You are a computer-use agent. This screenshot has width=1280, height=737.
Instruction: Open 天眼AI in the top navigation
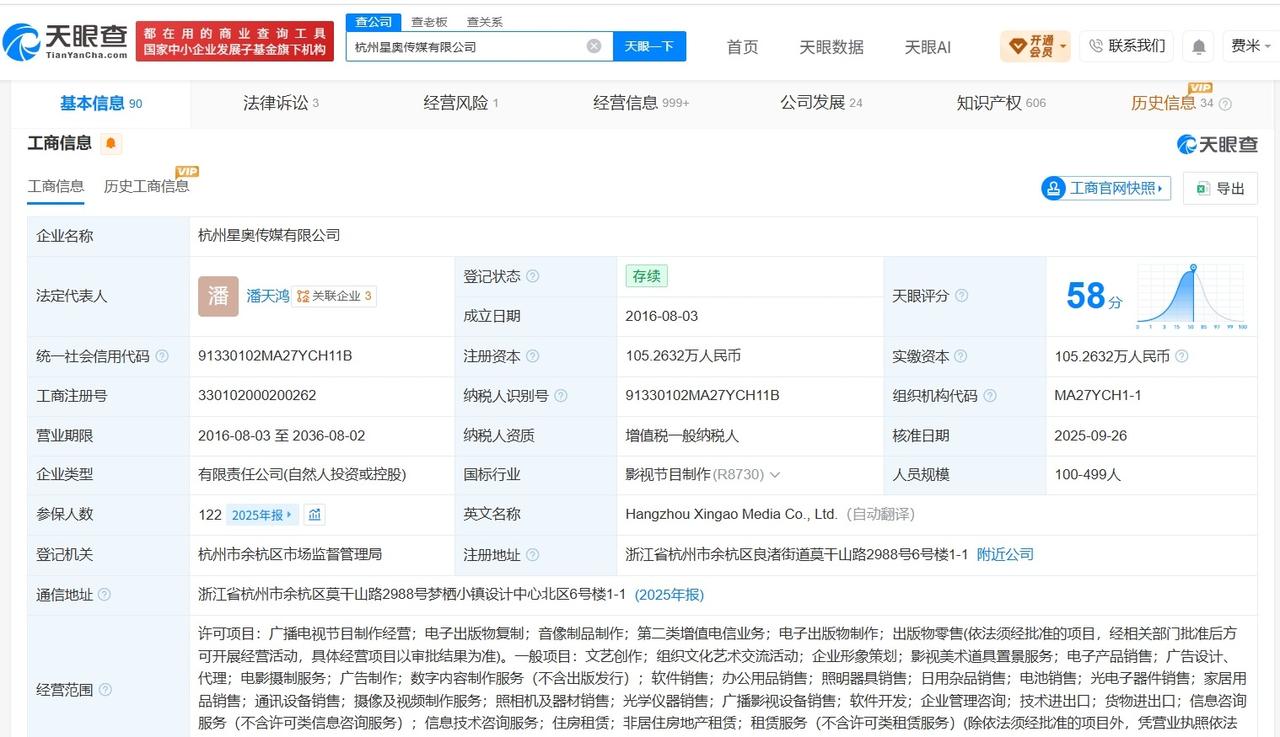[927, 46]
